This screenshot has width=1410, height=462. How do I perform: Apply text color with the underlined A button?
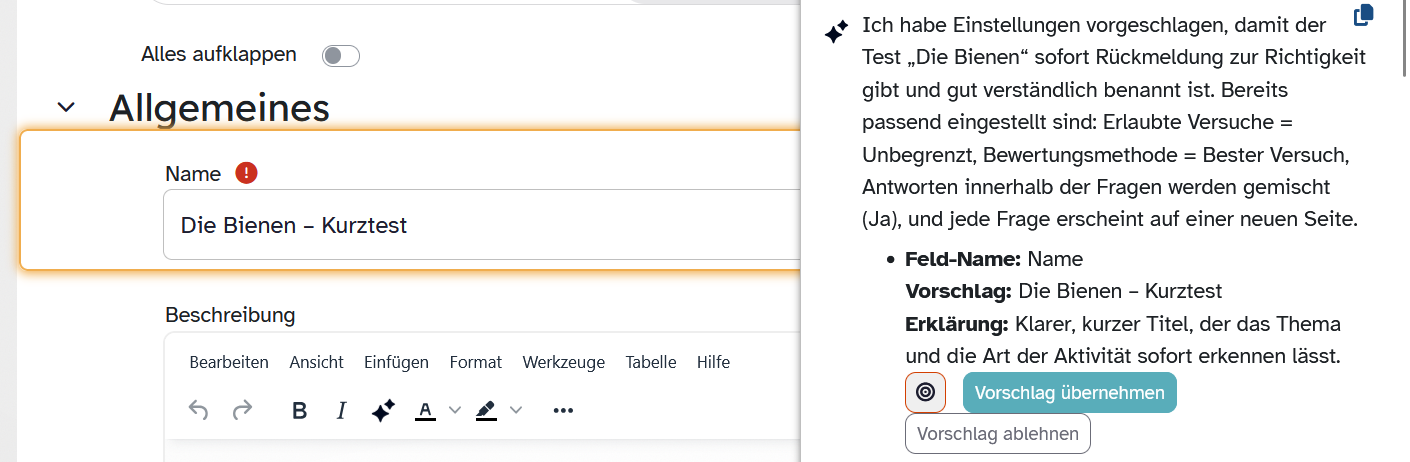[426, 410]
